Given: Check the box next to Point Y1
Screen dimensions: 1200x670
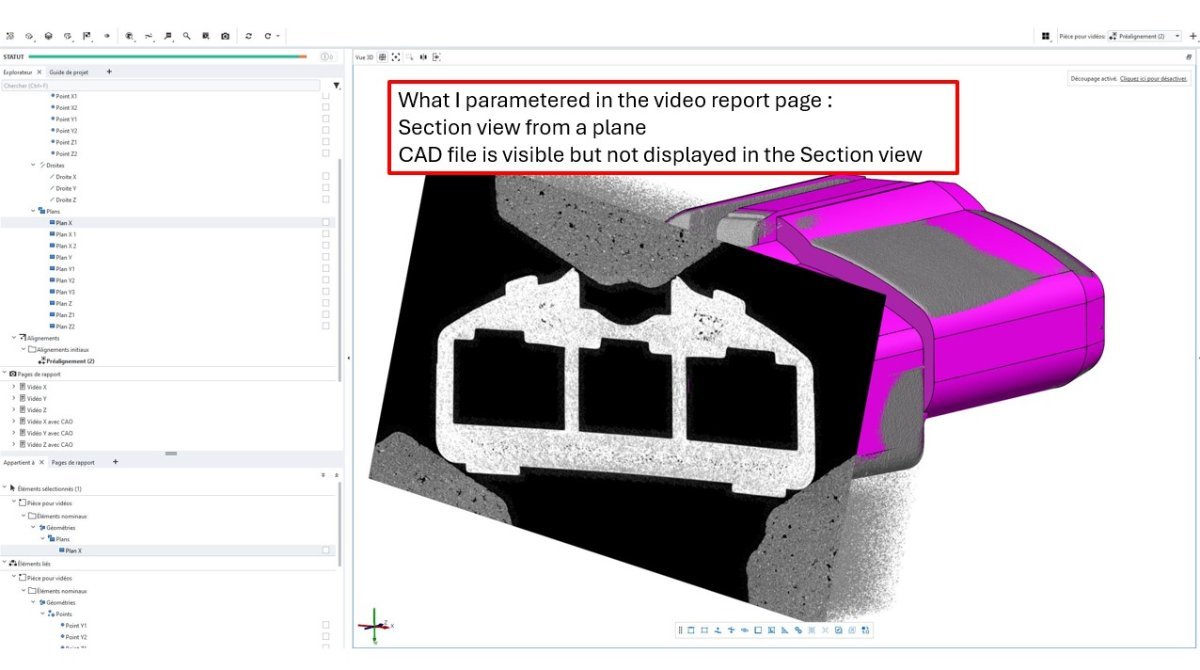Looking at the screenshot, I should pyautogui.click(x=326, y=119).
